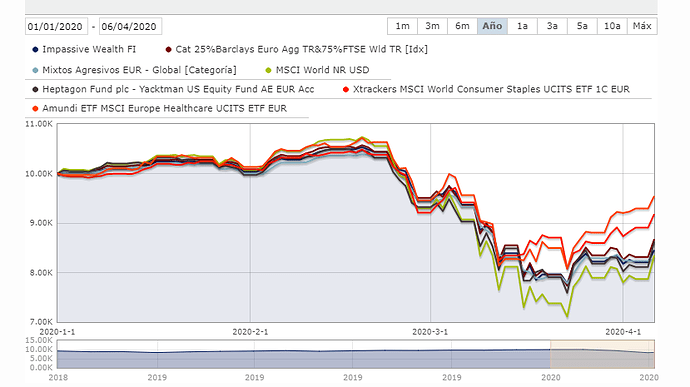The width and height of the screenshot is (690, 387).
Task: Toggle Mixtos Agresivos EUR - Global category series
Action: tap(134, 70)
